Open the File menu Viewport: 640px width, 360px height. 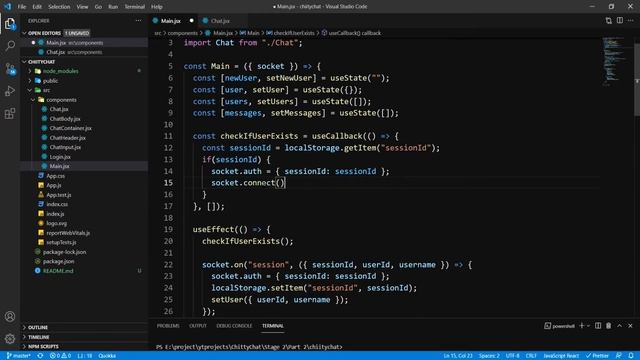(x=22, y=7)
